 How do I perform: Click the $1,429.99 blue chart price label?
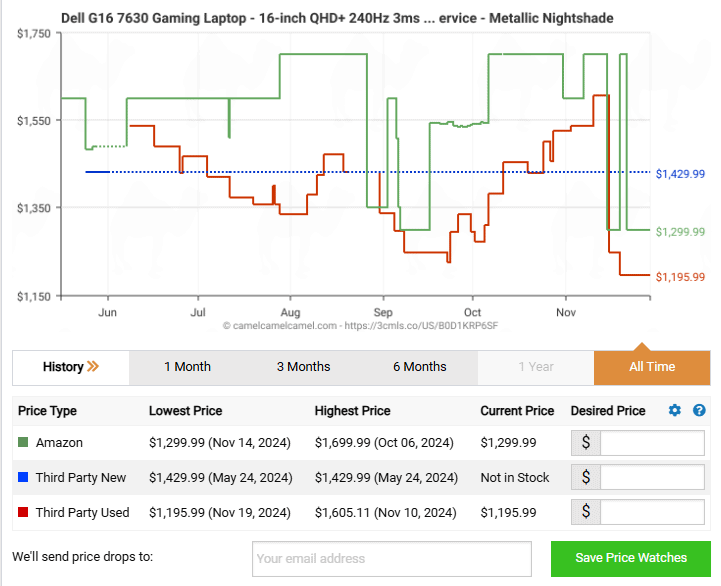680,174
